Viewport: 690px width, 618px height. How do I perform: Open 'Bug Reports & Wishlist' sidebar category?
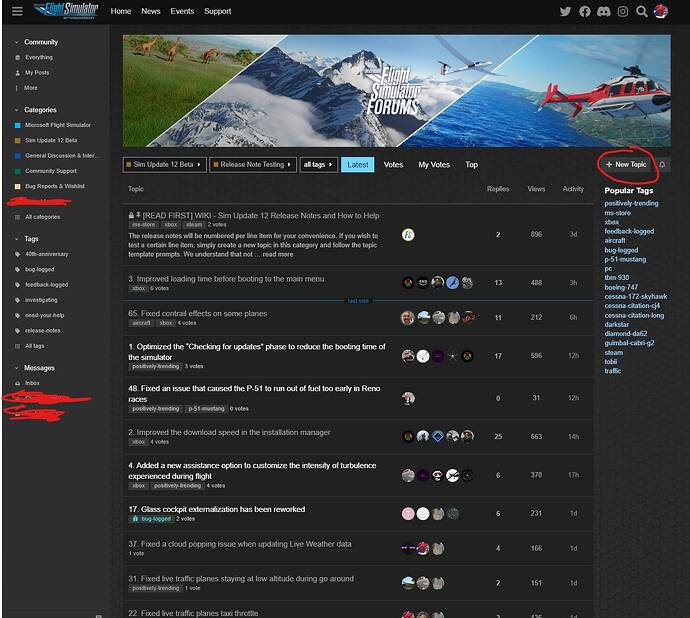point(55,186)
